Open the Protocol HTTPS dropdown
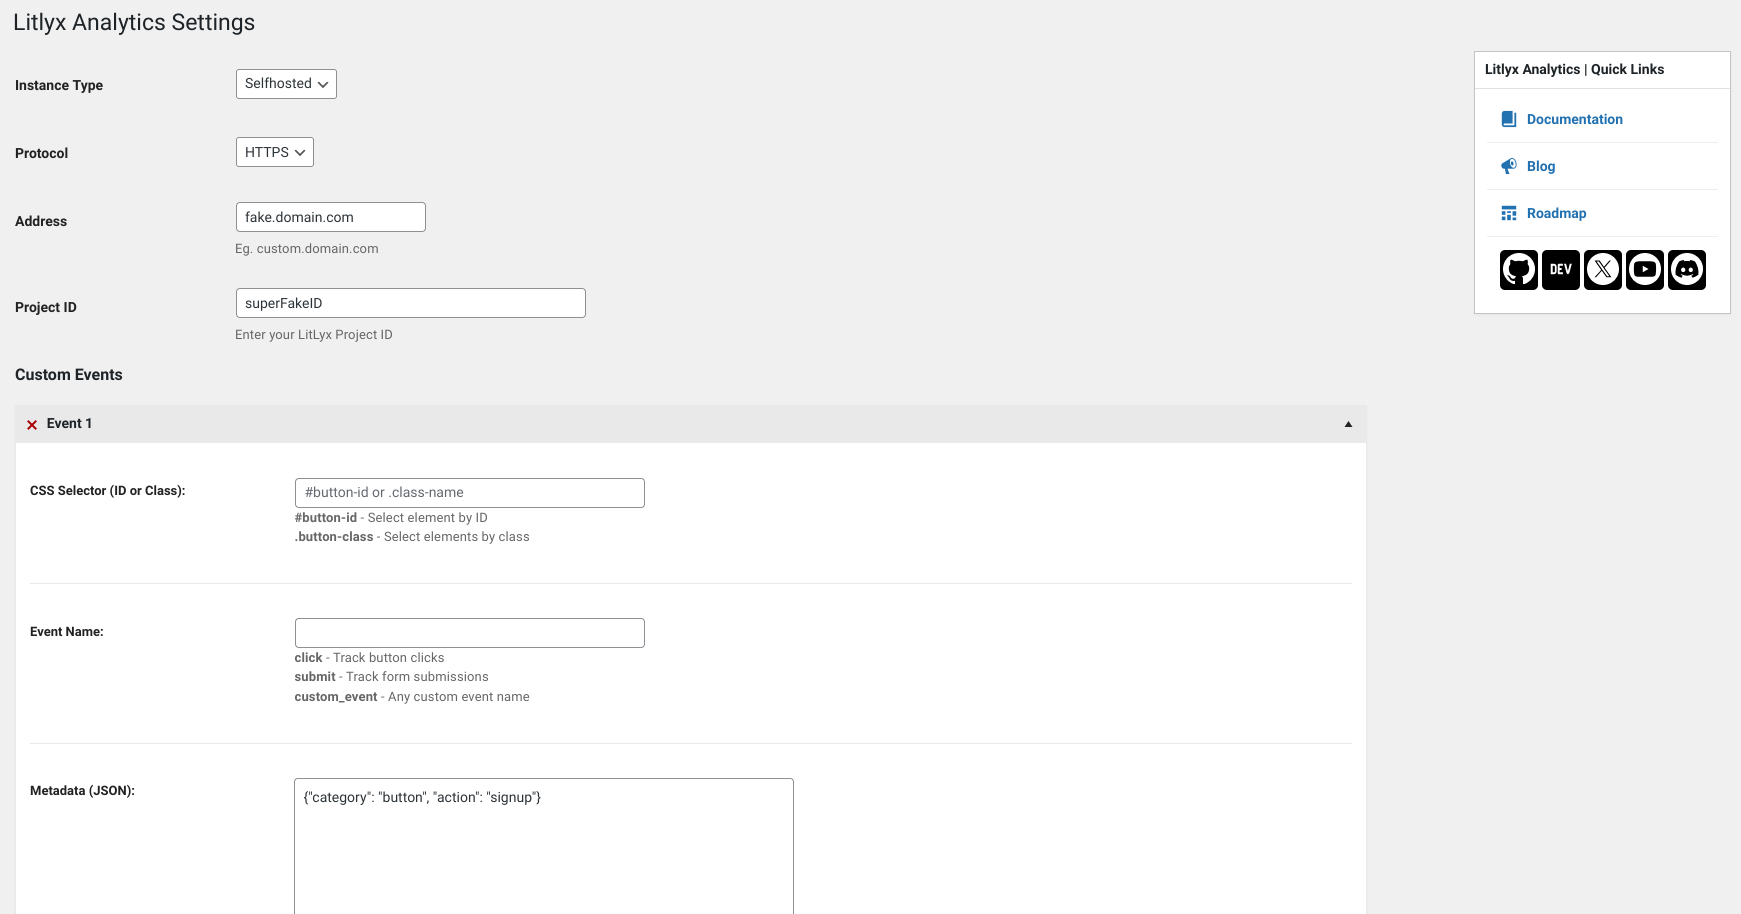Viewport: 1741px width, 914px height. pyautogui.click(x=275, y=152)
